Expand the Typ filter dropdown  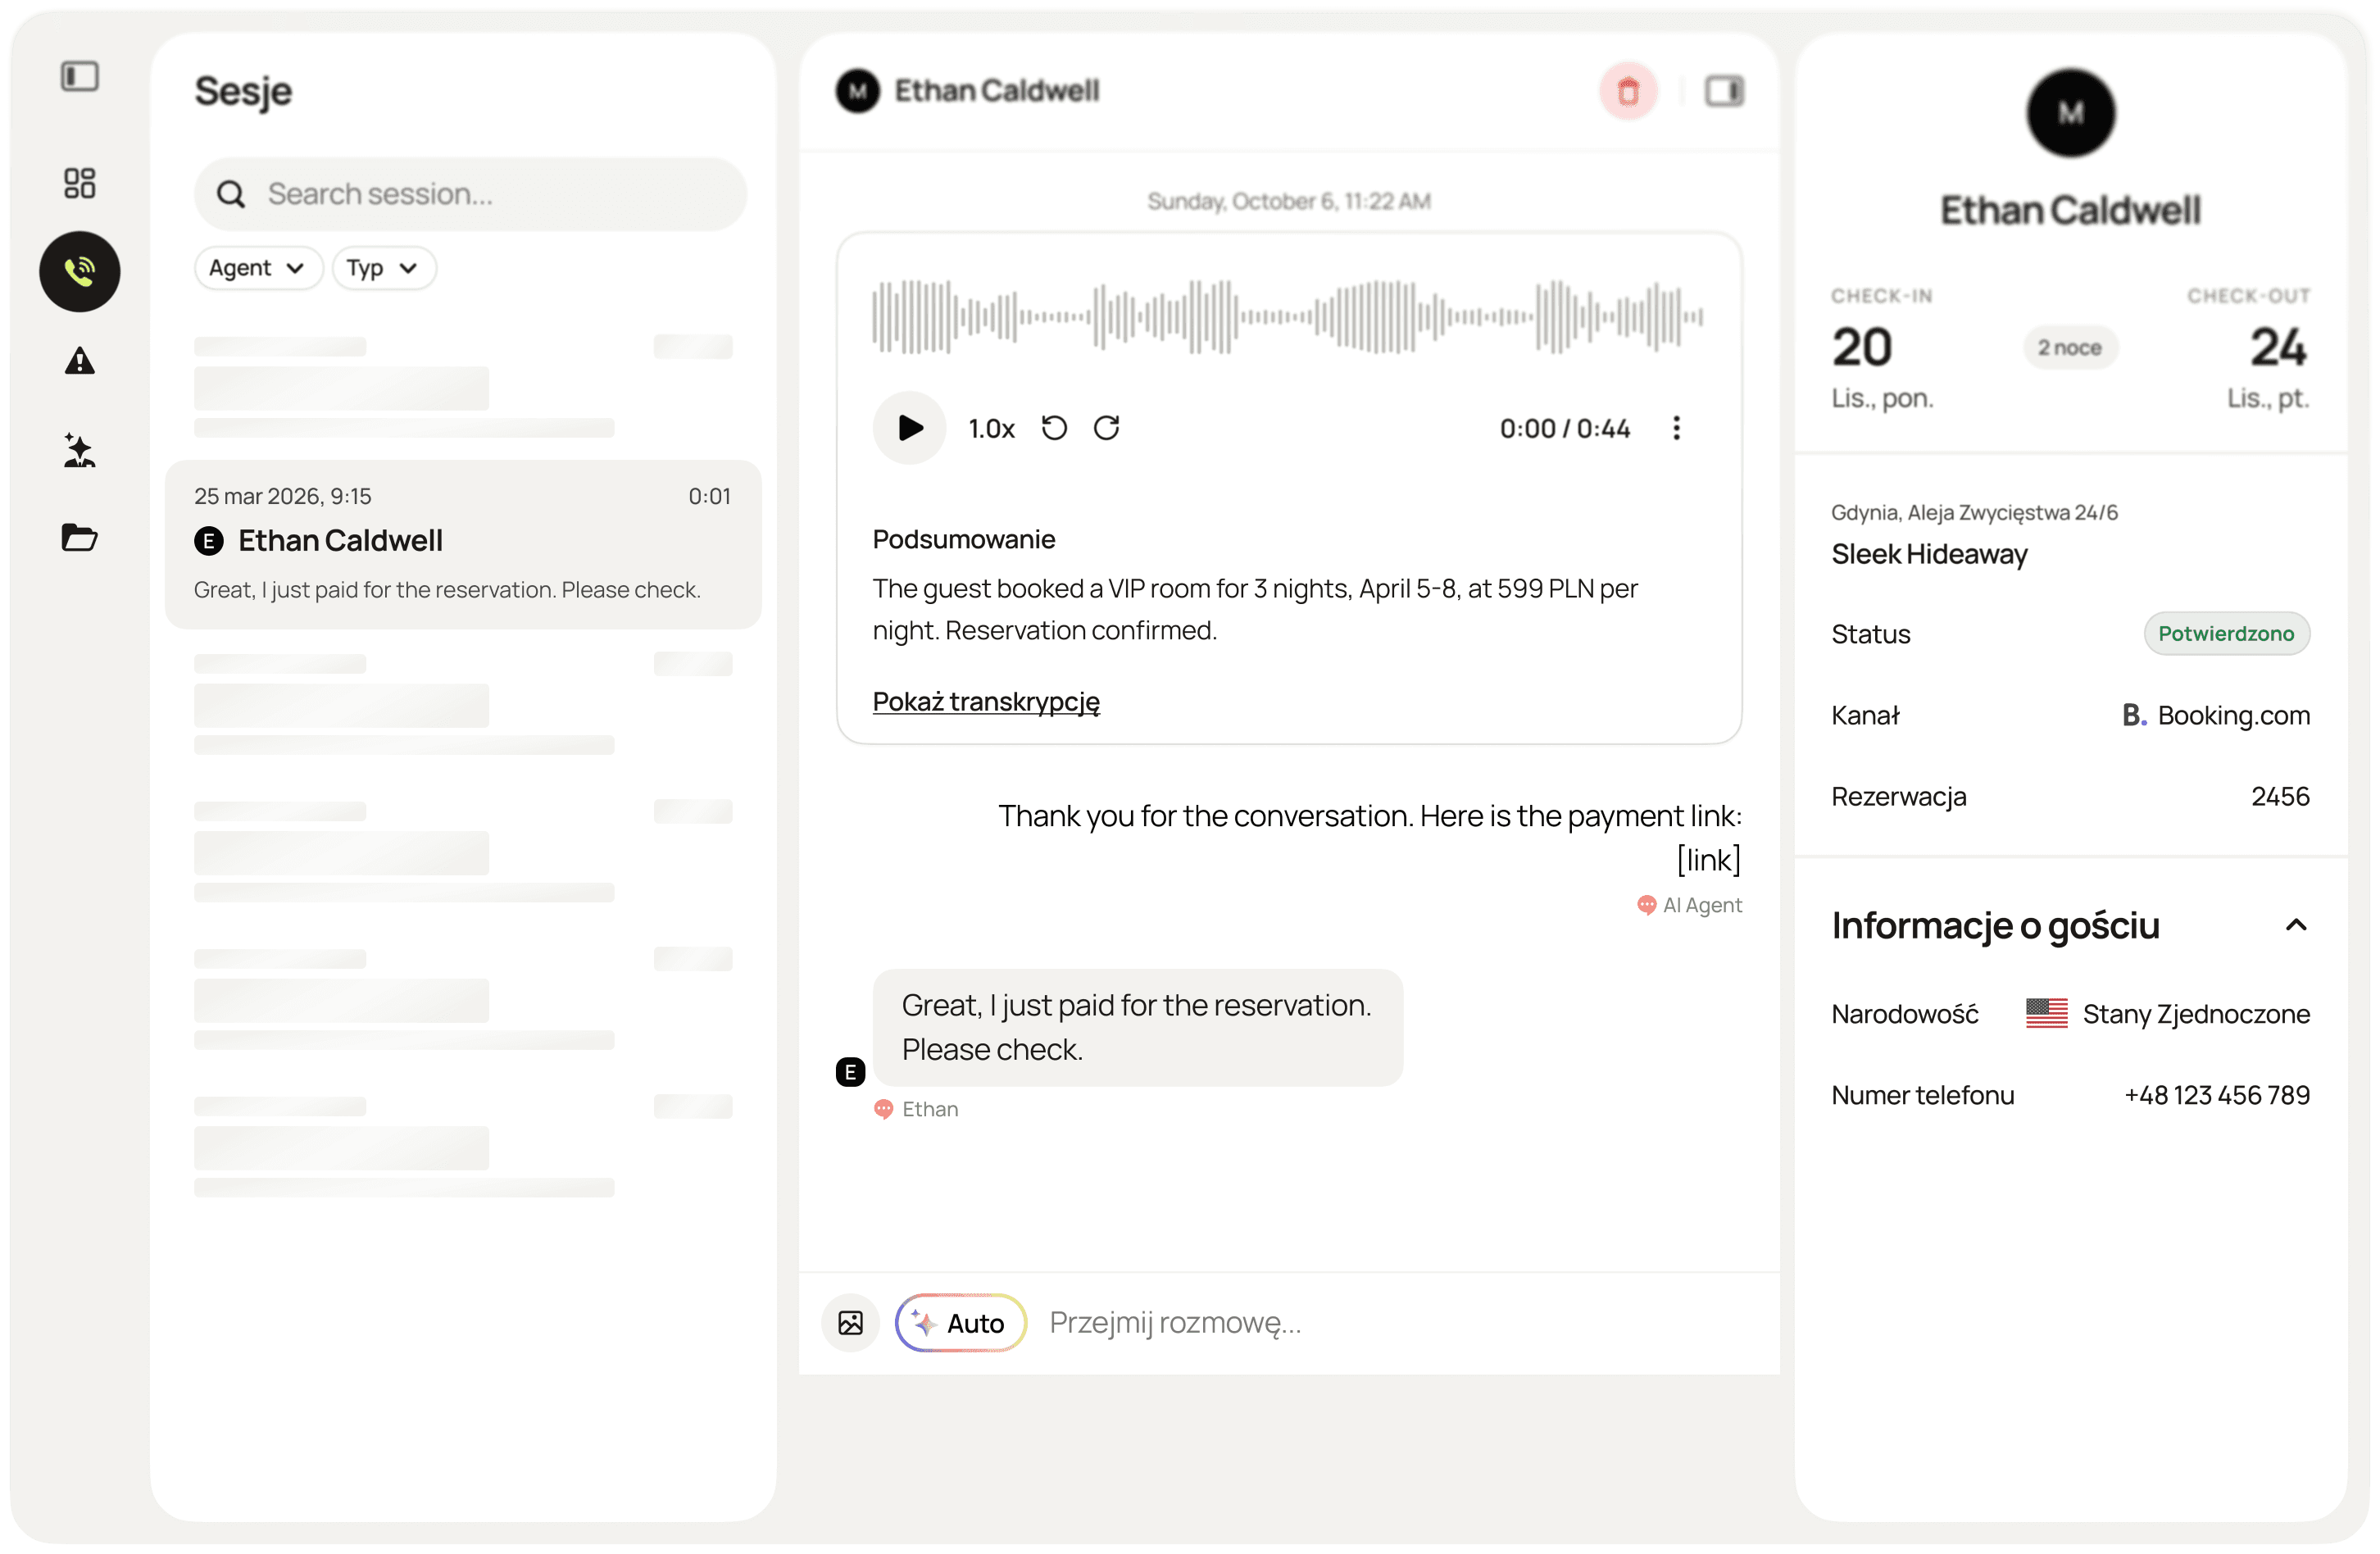[382, 268]
